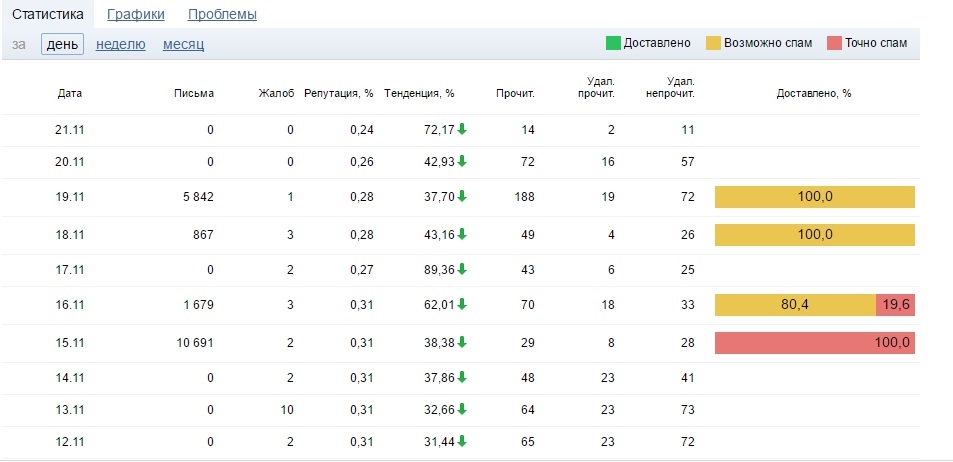Click the deleted unread value 41
This screenshot has width=953, height=462.
[x=688, y=378]
